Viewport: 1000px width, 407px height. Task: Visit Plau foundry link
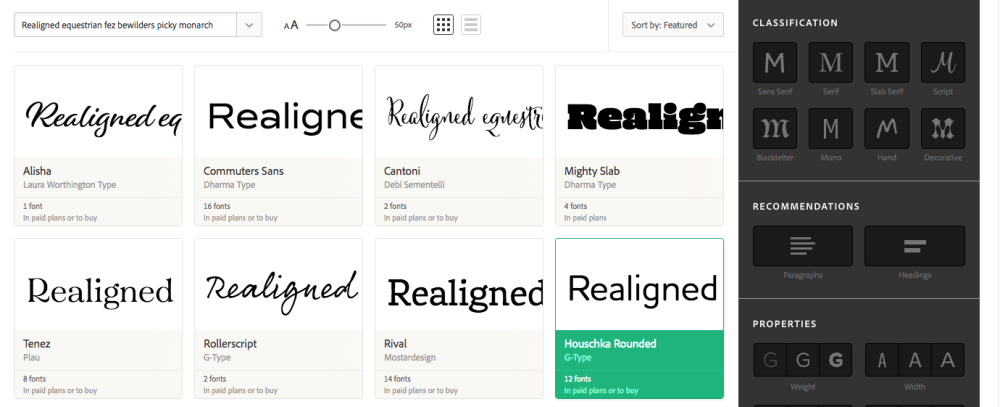(x=31, y=357)
